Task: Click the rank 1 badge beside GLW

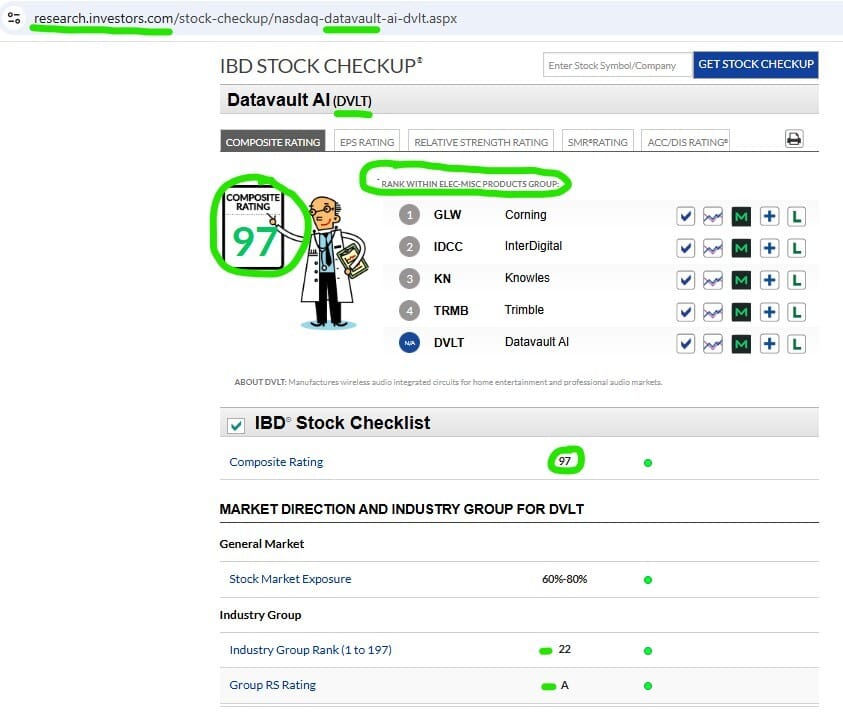Action: click(409, 215)
